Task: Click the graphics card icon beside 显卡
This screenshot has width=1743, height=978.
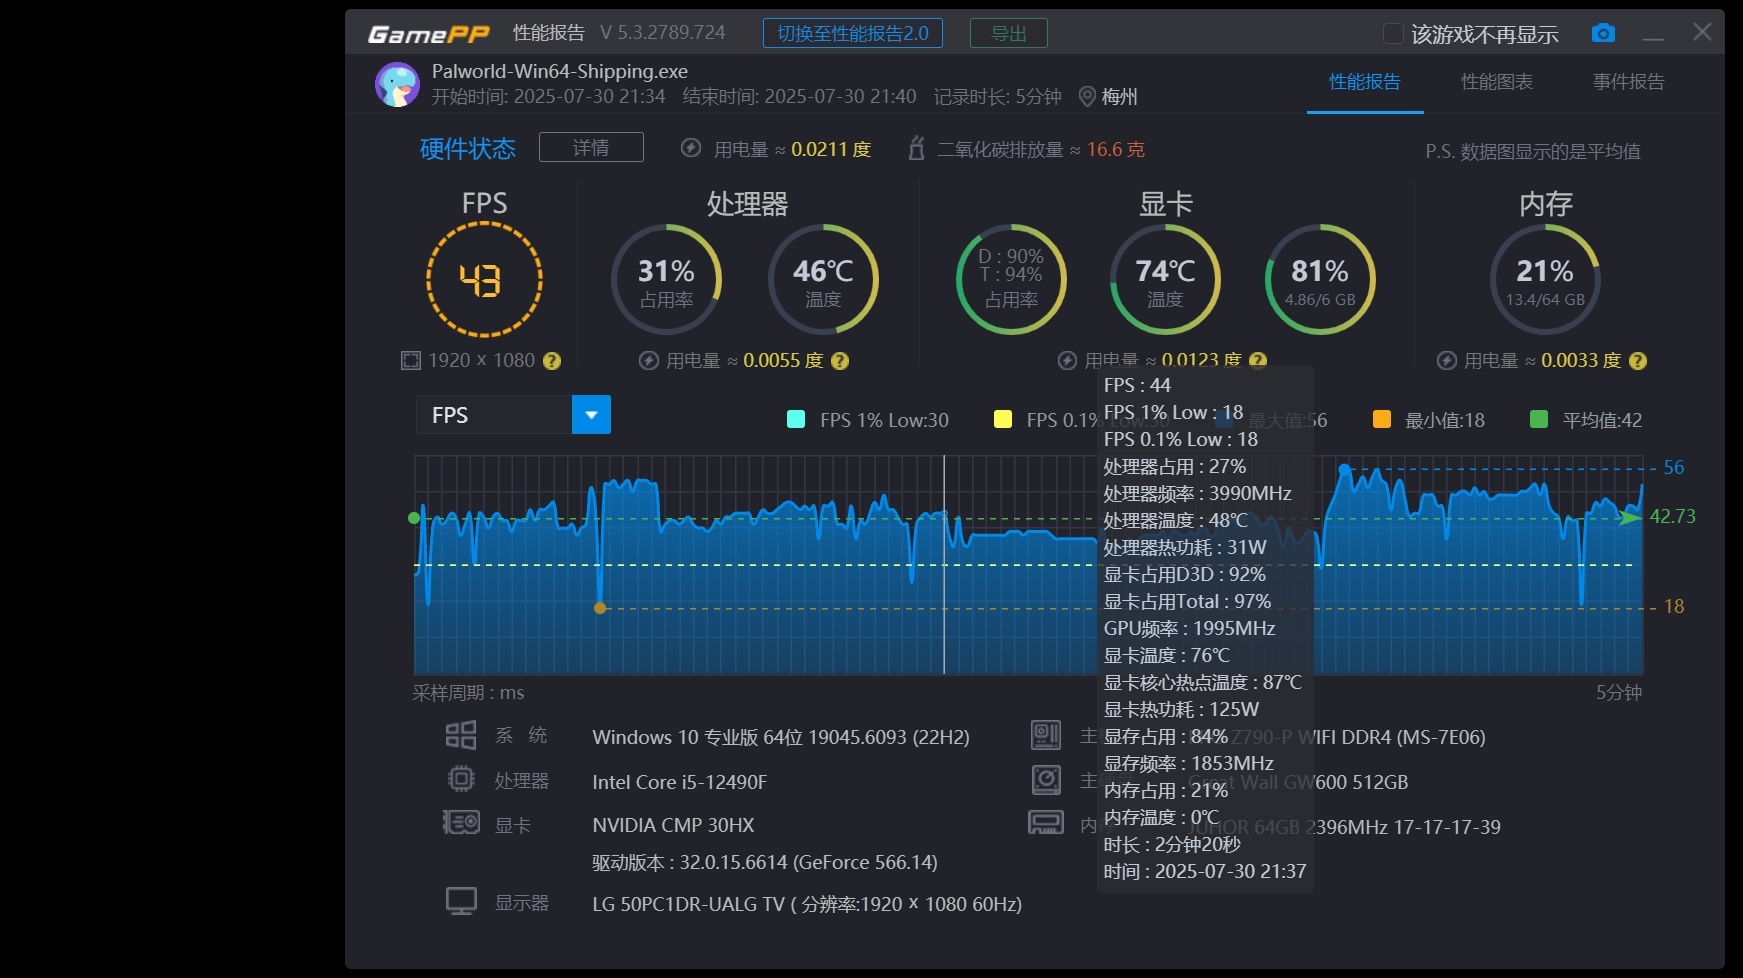Action: click(x=461, y=823)
